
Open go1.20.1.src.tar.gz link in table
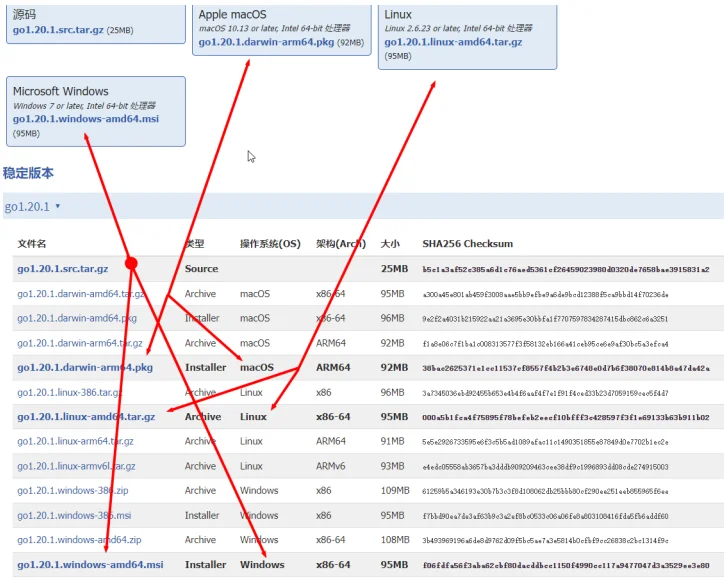click(63, 269)
